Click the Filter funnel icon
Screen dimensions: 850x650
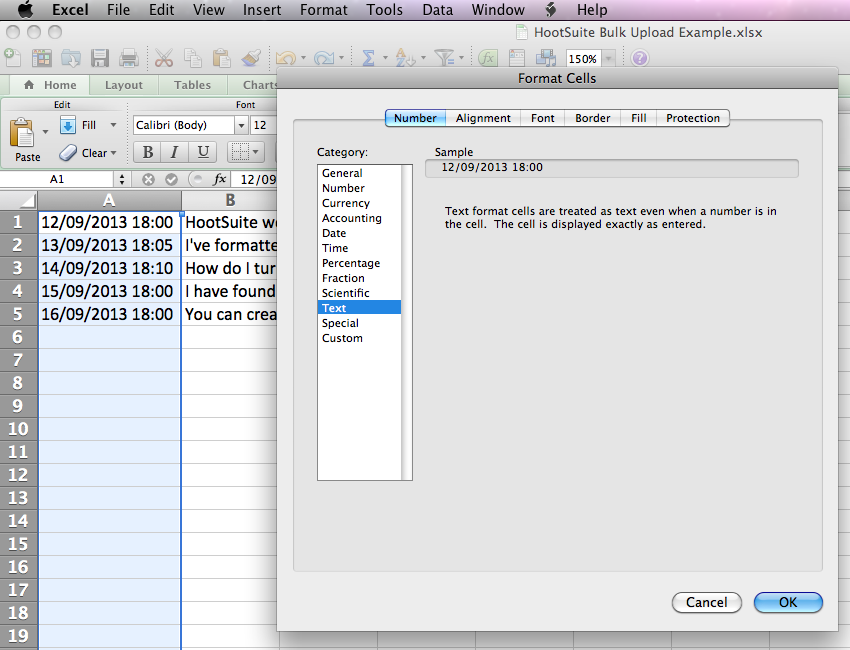445,57
